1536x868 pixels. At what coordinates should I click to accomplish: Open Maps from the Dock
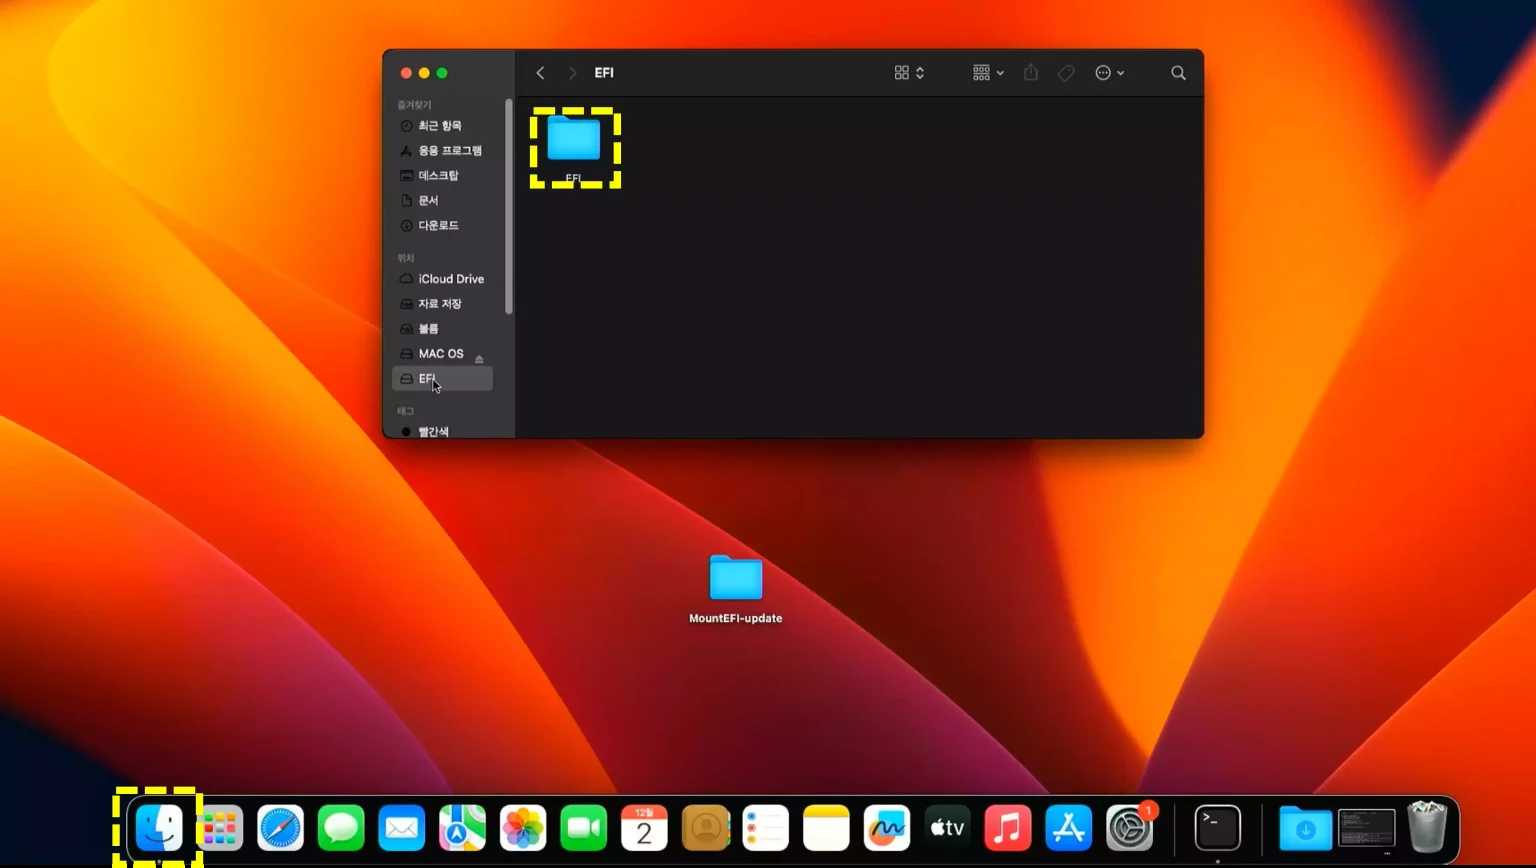click(x=462, y=828)
